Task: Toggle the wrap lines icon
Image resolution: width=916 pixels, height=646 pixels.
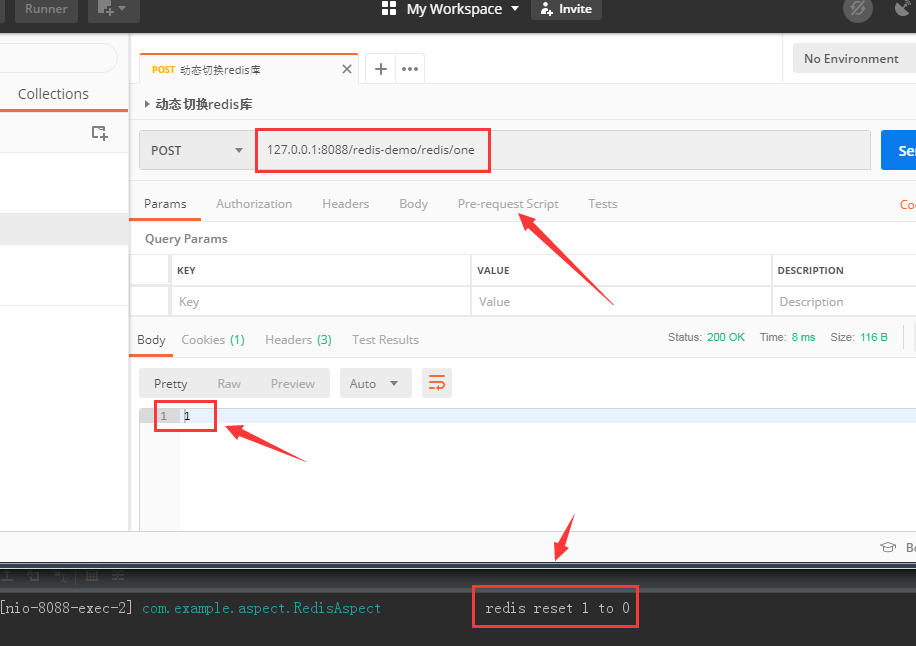Action: (x=437, y=384)
